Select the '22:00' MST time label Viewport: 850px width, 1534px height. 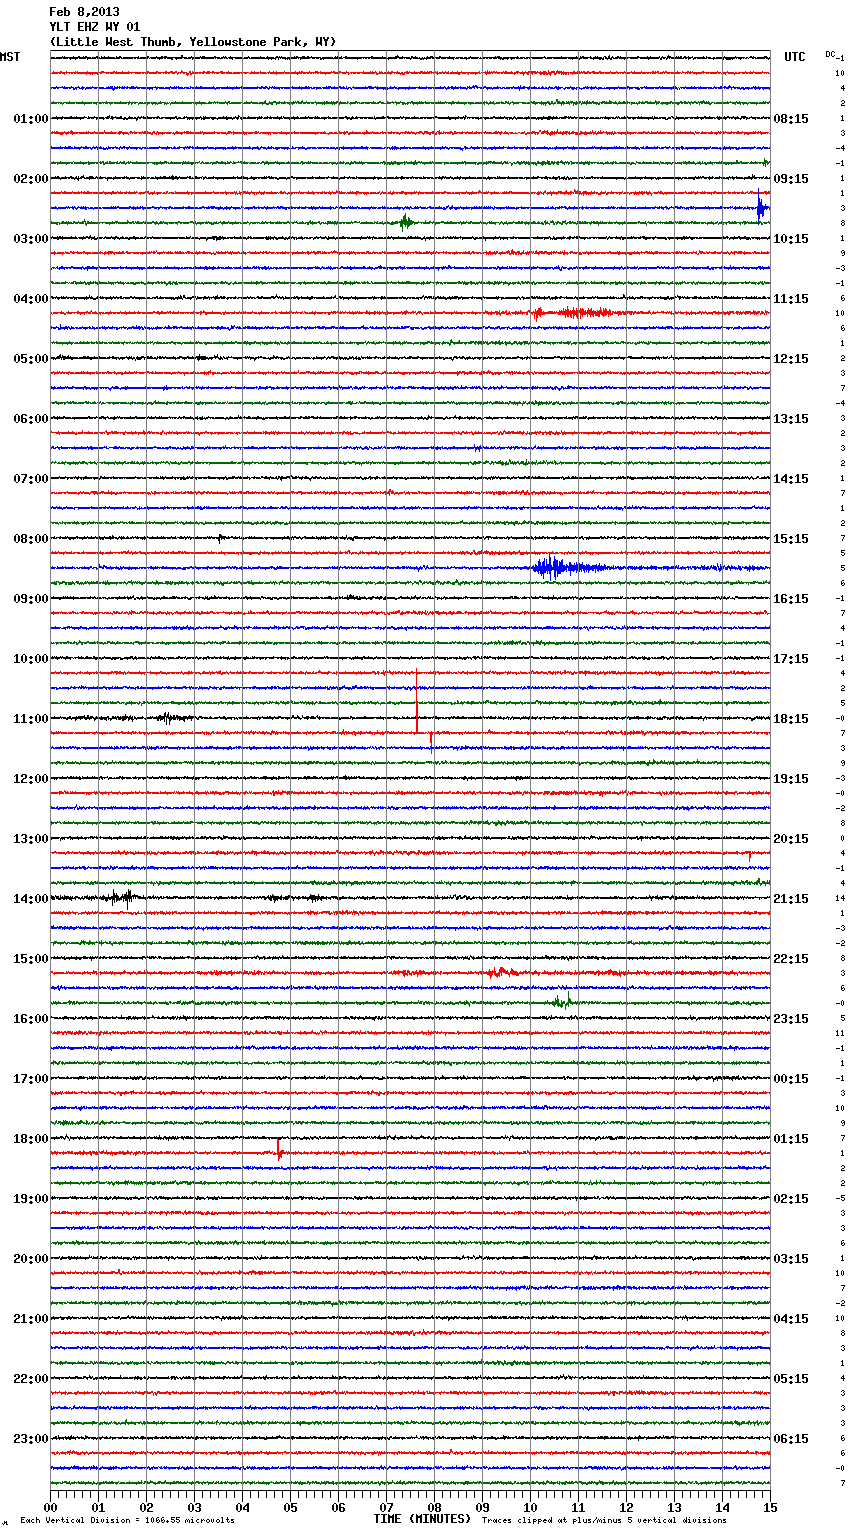[31, 1379]
